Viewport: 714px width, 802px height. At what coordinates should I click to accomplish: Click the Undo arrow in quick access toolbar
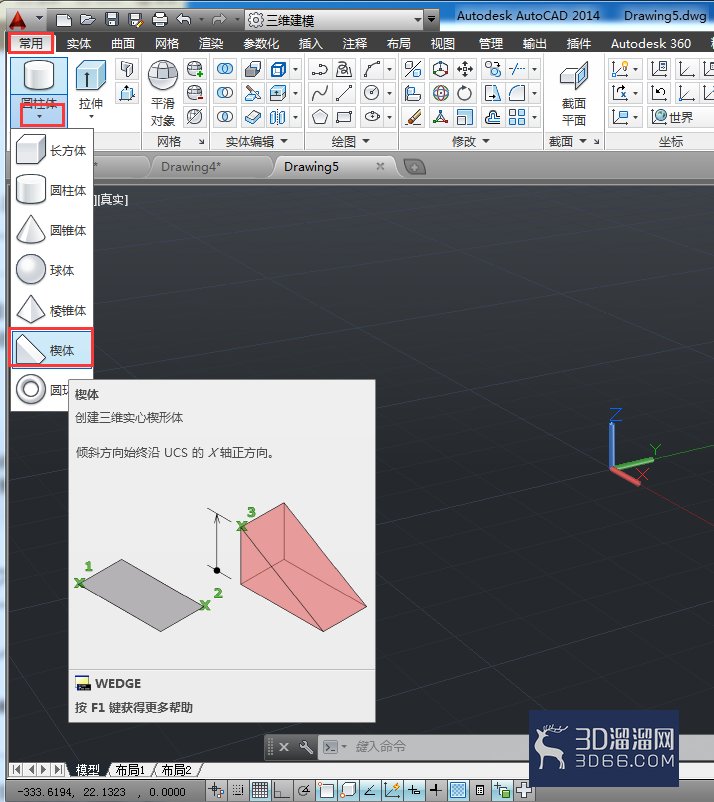point(184,19)
